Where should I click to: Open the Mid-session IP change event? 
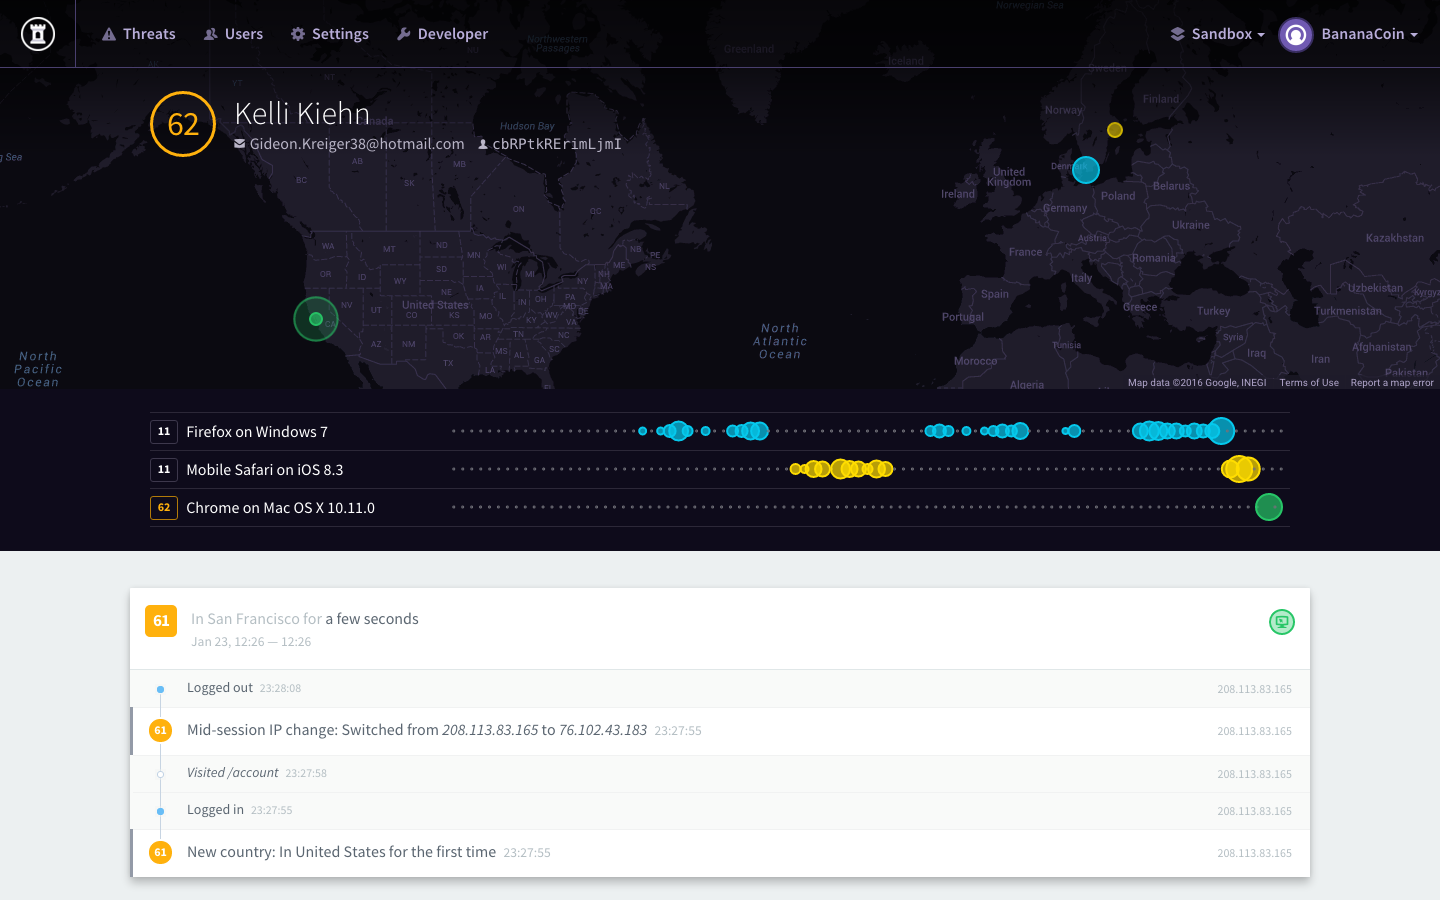coord(417,731)
